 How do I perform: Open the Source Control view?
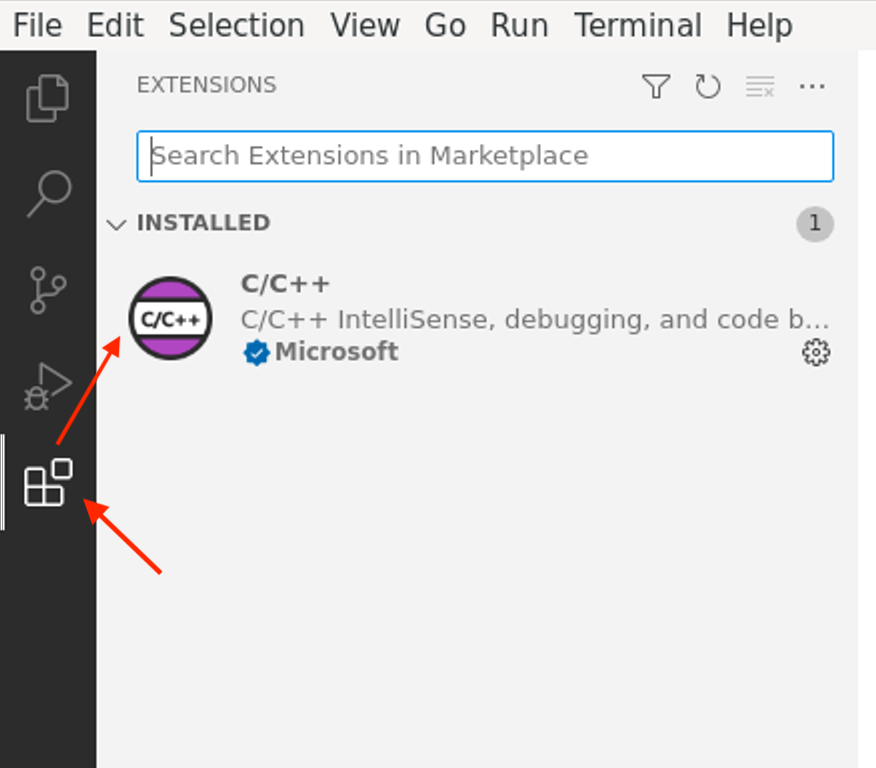point(47,290)
